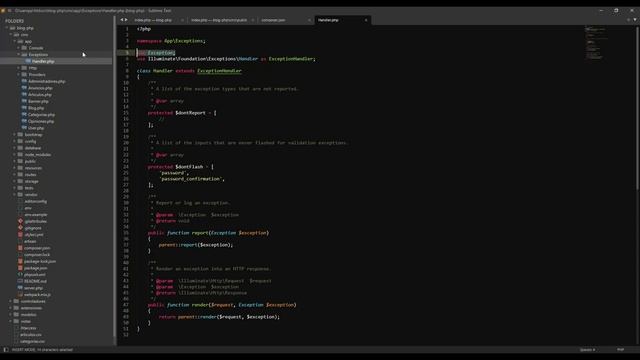The image size is (640, 360).
Task: Click 'INSERT MODE' status bar text
Action: [23, 350]
